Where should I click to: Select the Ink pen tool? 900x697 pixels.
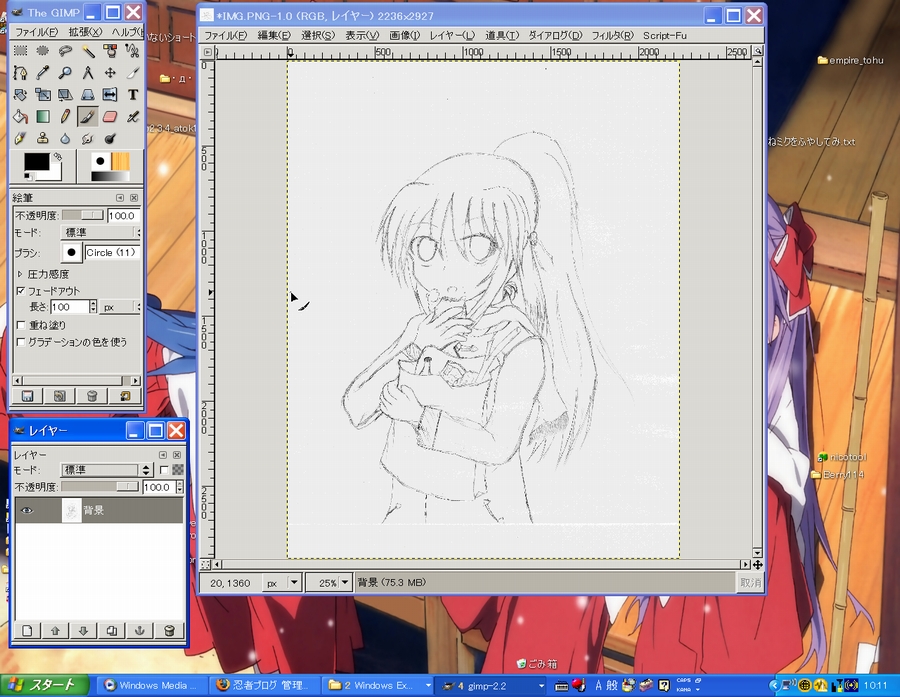coord(20,138)
